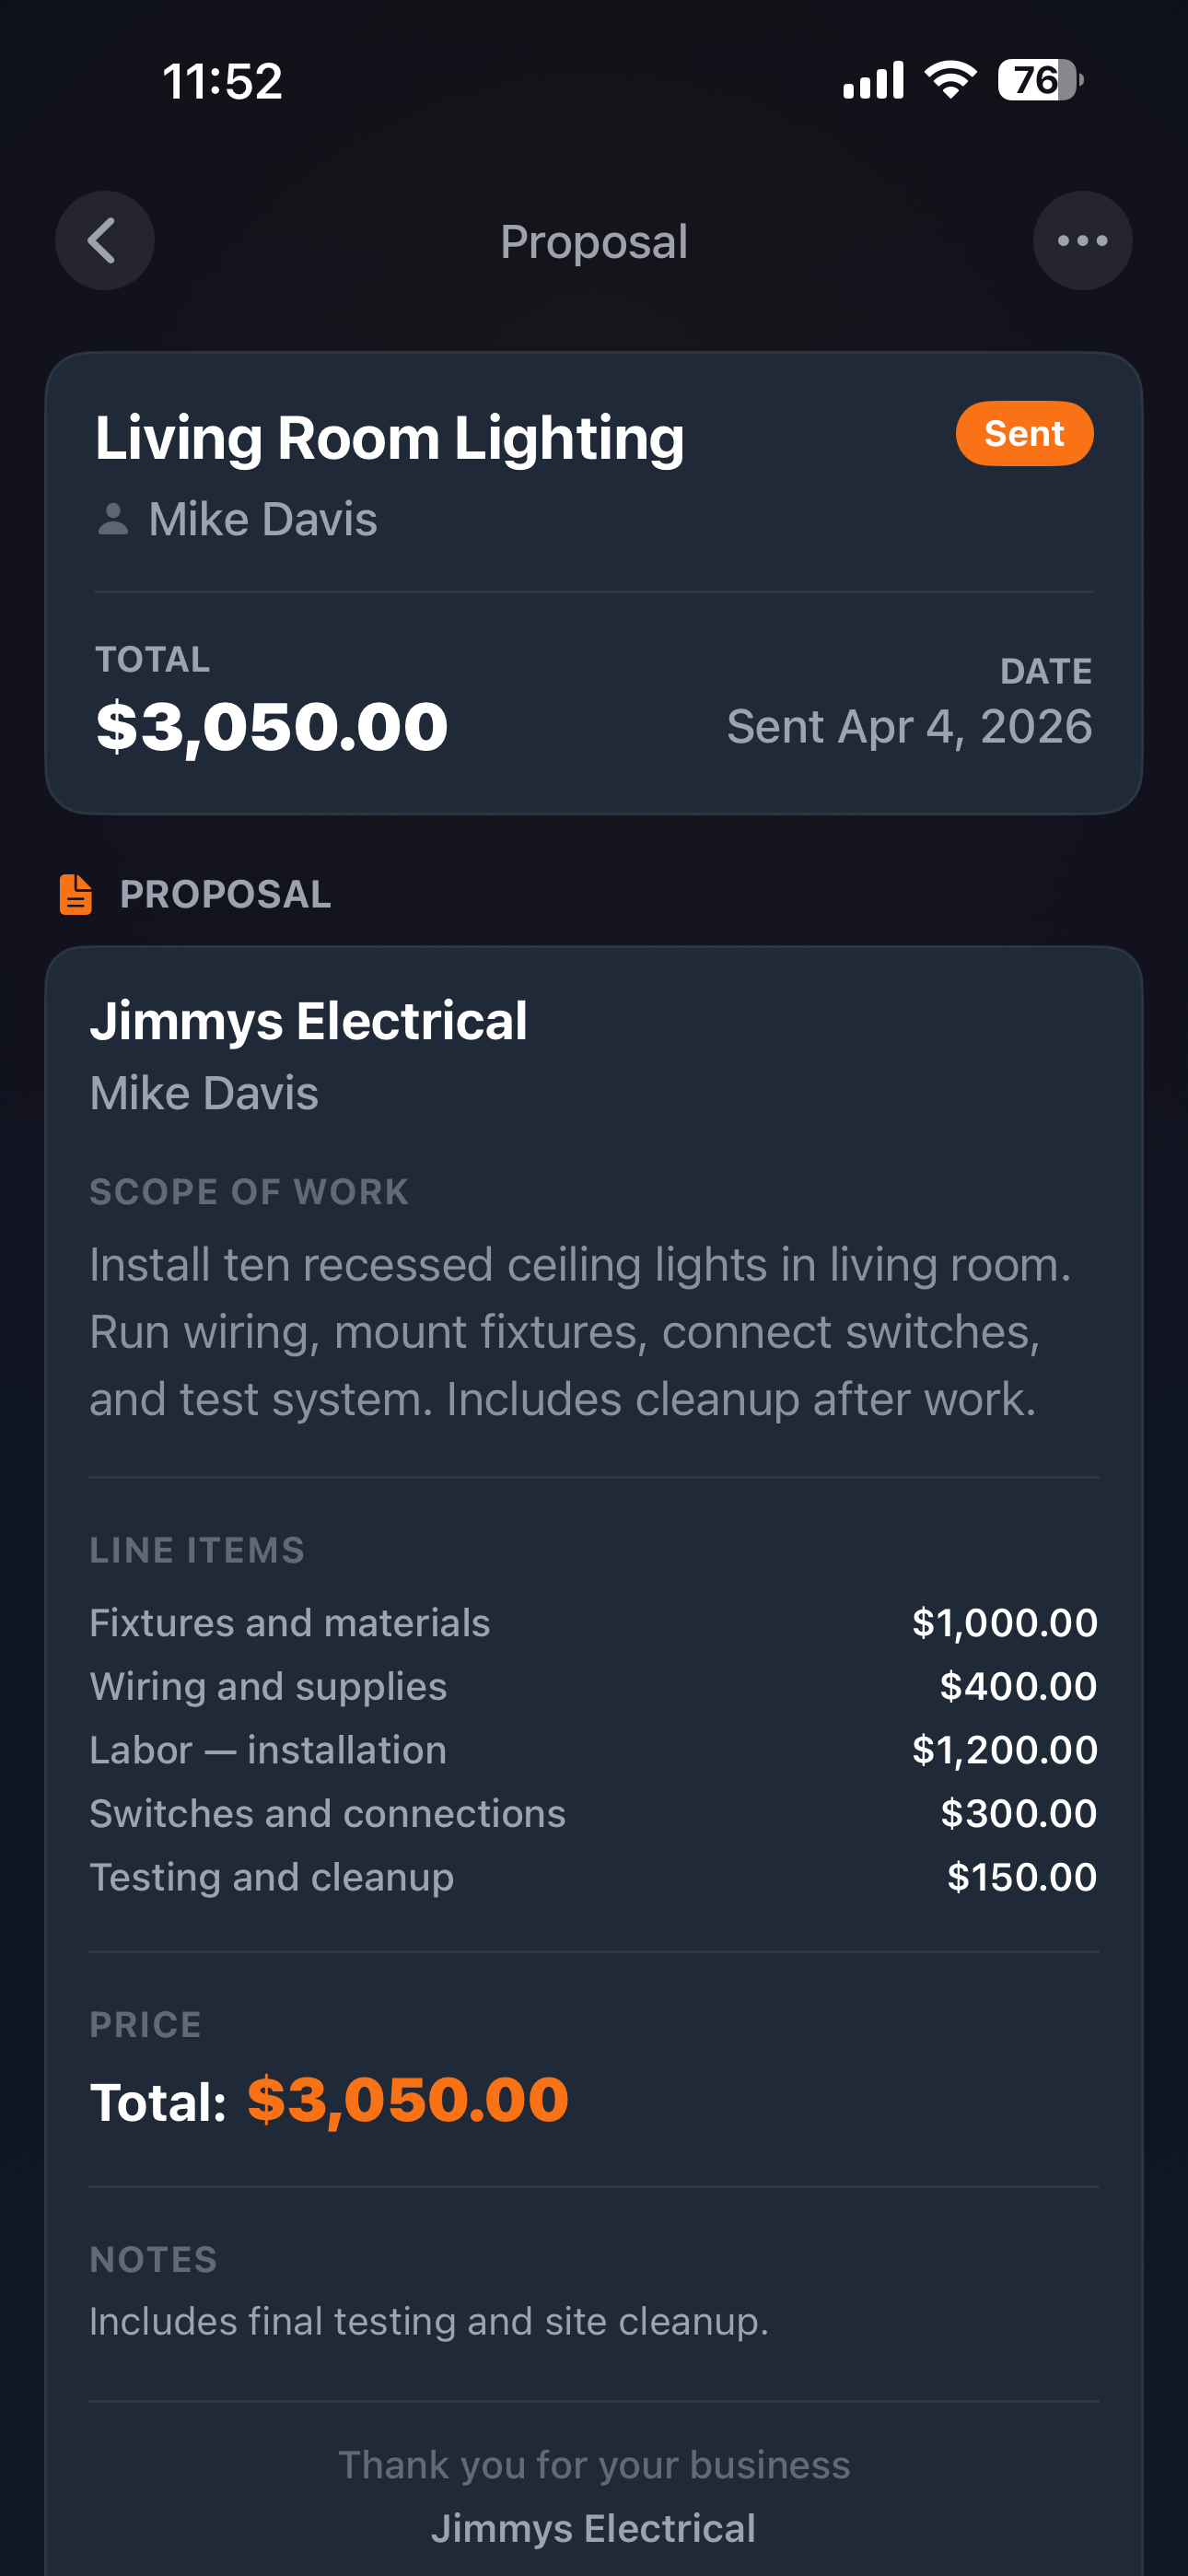
Task: Tap the Proposal header title
Action: point(594,242)
